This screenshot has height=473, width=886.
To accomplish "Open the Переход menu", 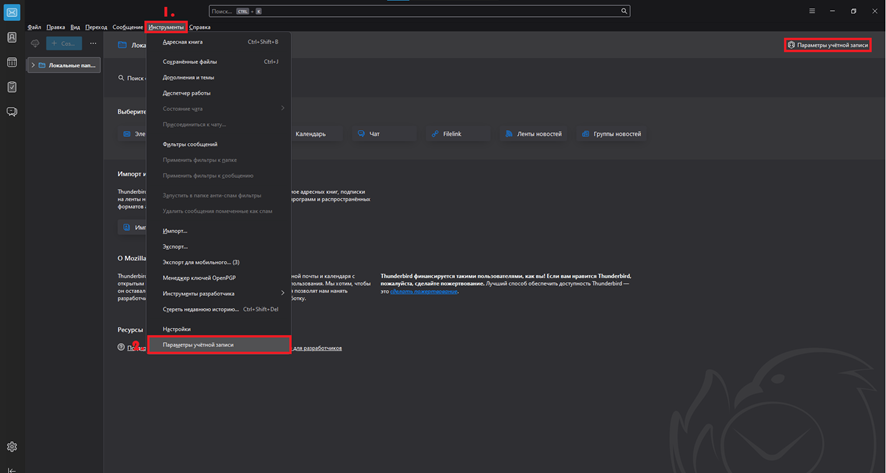I will (x=96, y=27).
